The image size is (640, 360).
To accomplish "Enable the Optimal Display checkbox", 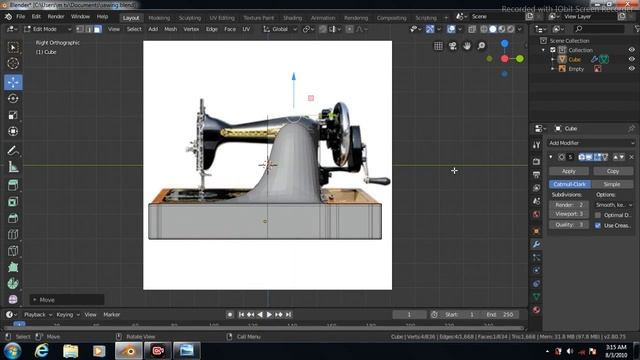I will 598,215.
